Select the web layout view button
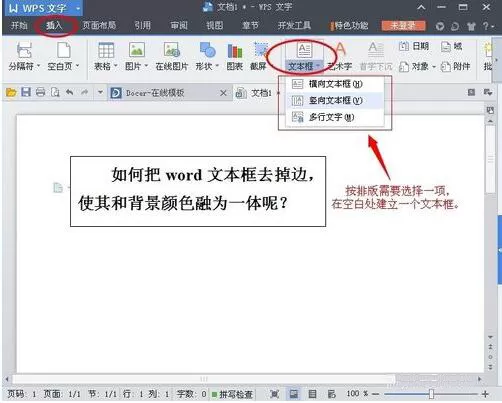 [331, 394]
